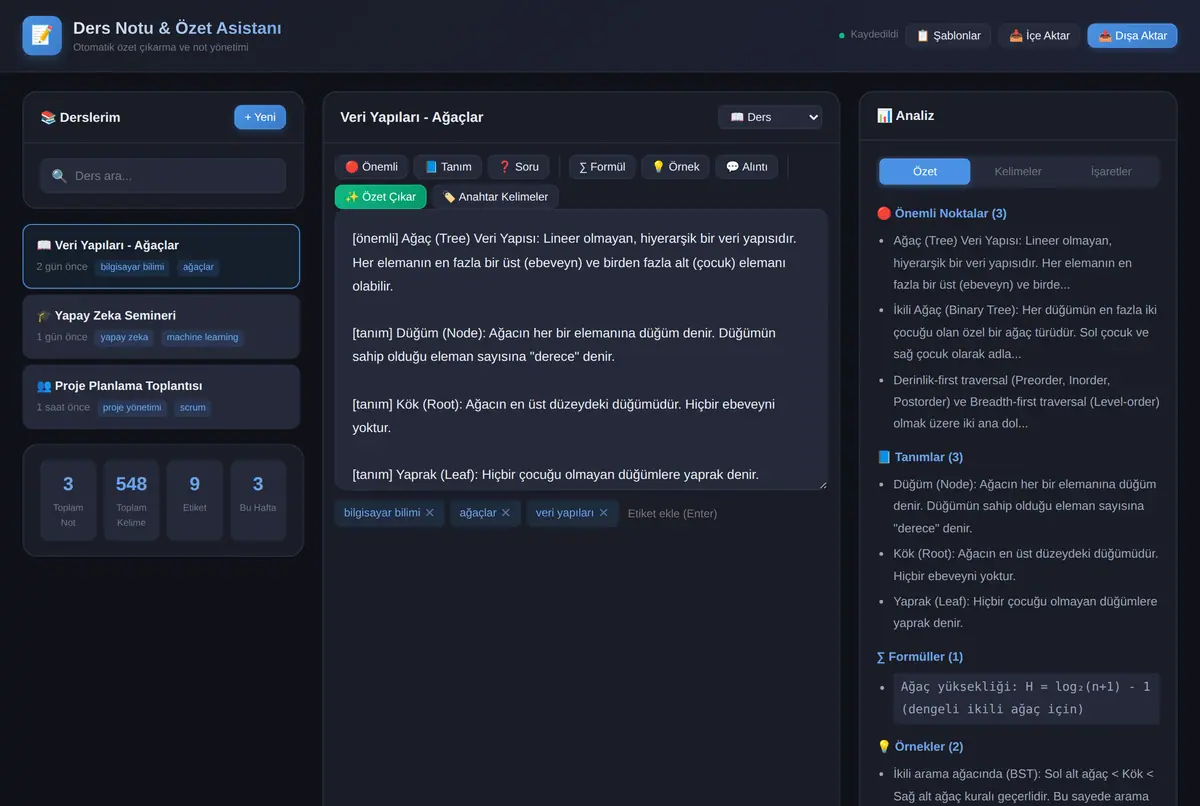The height and width of the screenshot is (806, 1200).
Task: Insert a Soru marker
Action: coord(519,167)
